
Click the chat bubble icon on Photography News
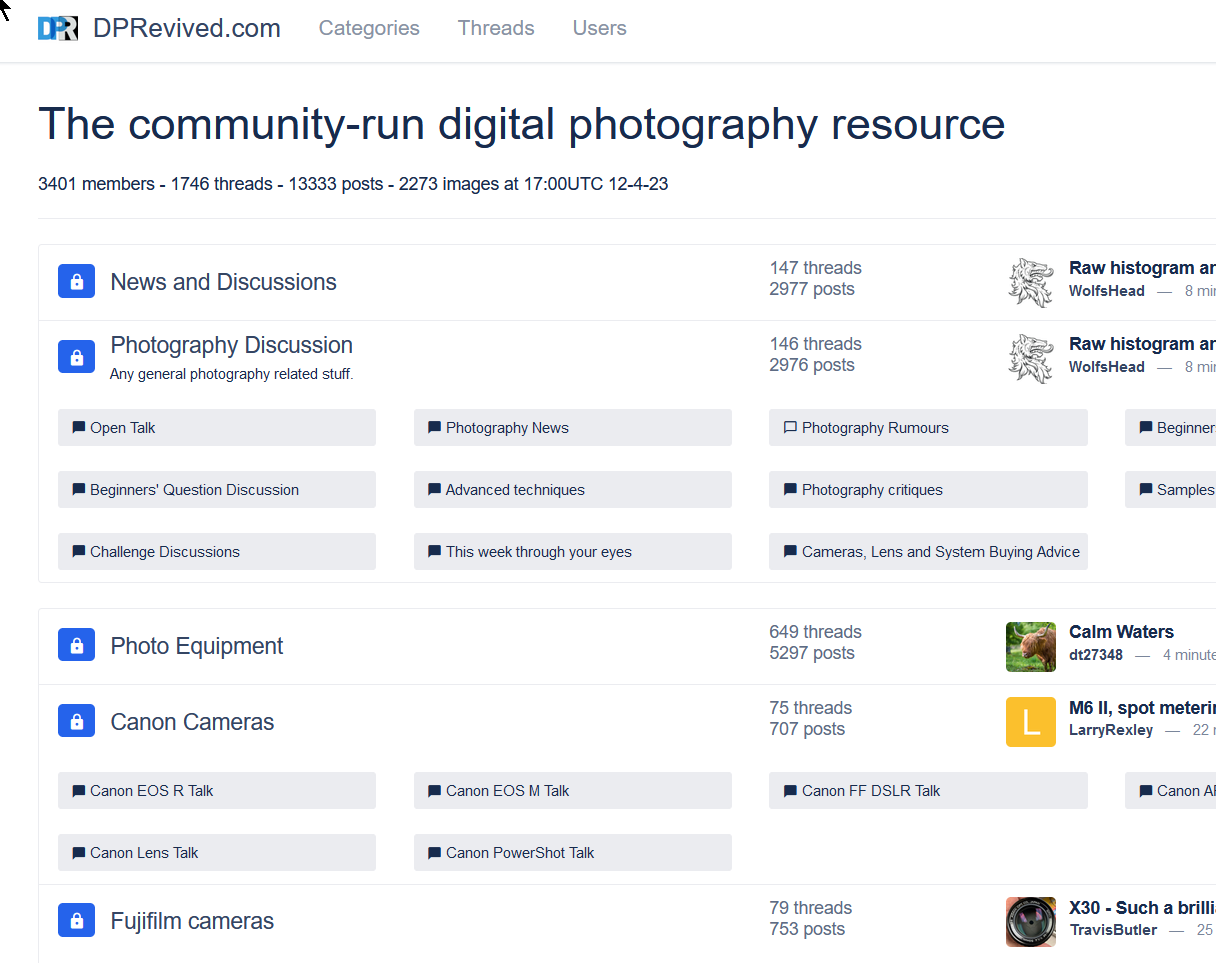pyautogui.click(x=435, y=428)
